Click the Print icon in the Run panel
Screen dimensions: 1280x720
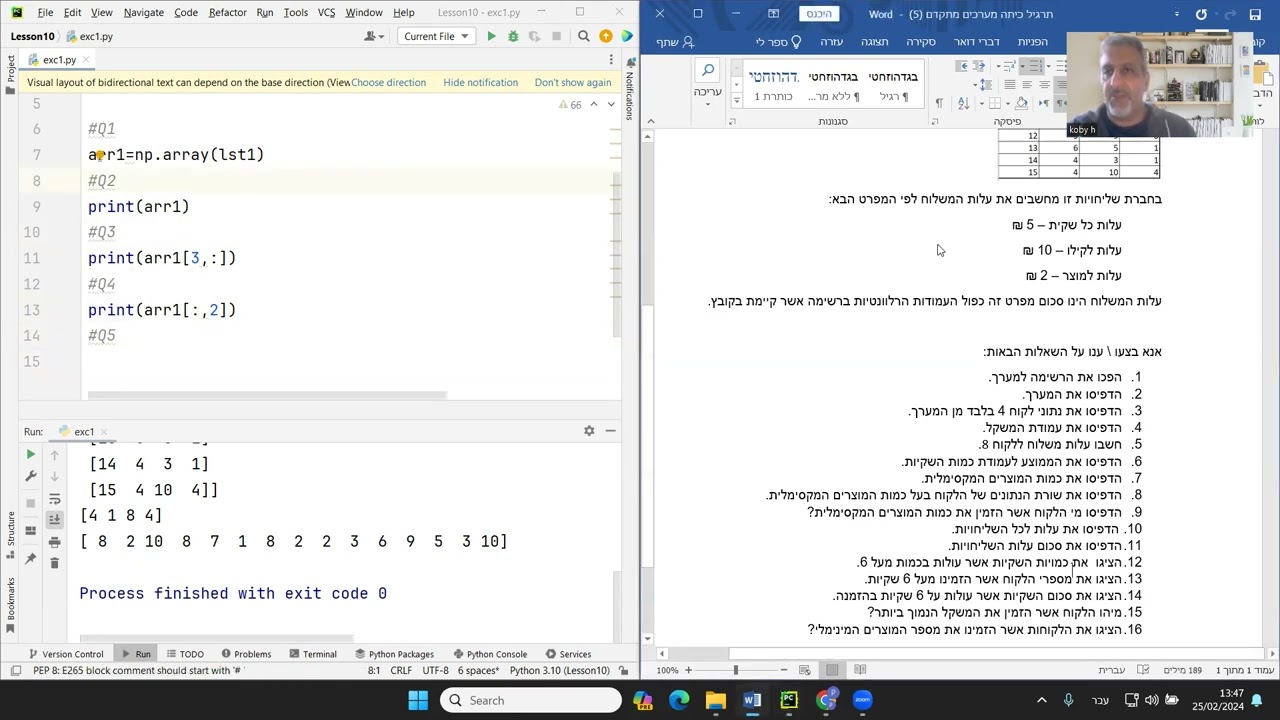(55, 542)
